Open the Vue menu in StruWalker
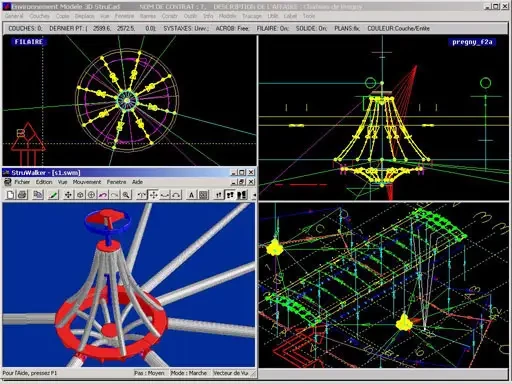Image resolution: width=512 pixels, height=384 pixels. point(62,182)
